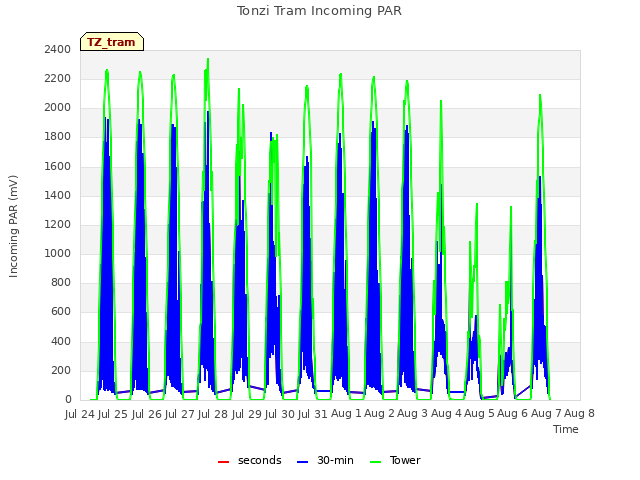Click the blue 30-min peak on Jul 24
The image size is (640, 480).
(106, 118)
